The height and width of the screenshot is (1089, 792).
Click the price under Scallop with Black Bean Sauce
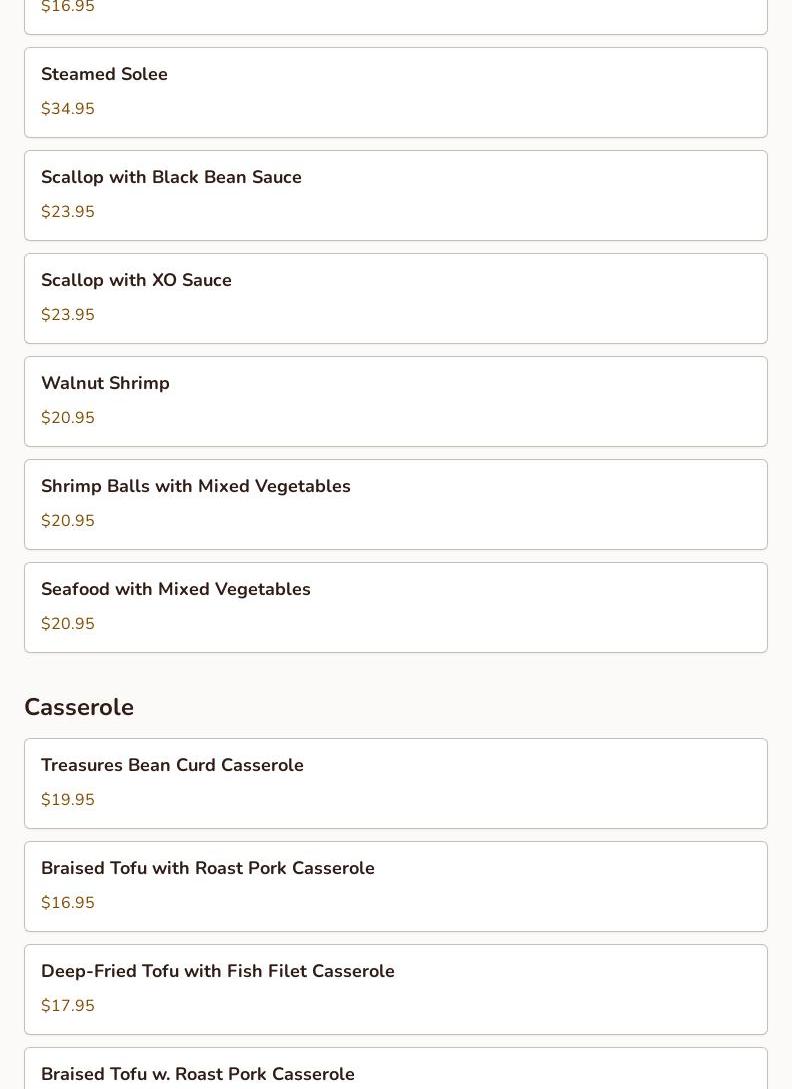[x=68, y=212]
